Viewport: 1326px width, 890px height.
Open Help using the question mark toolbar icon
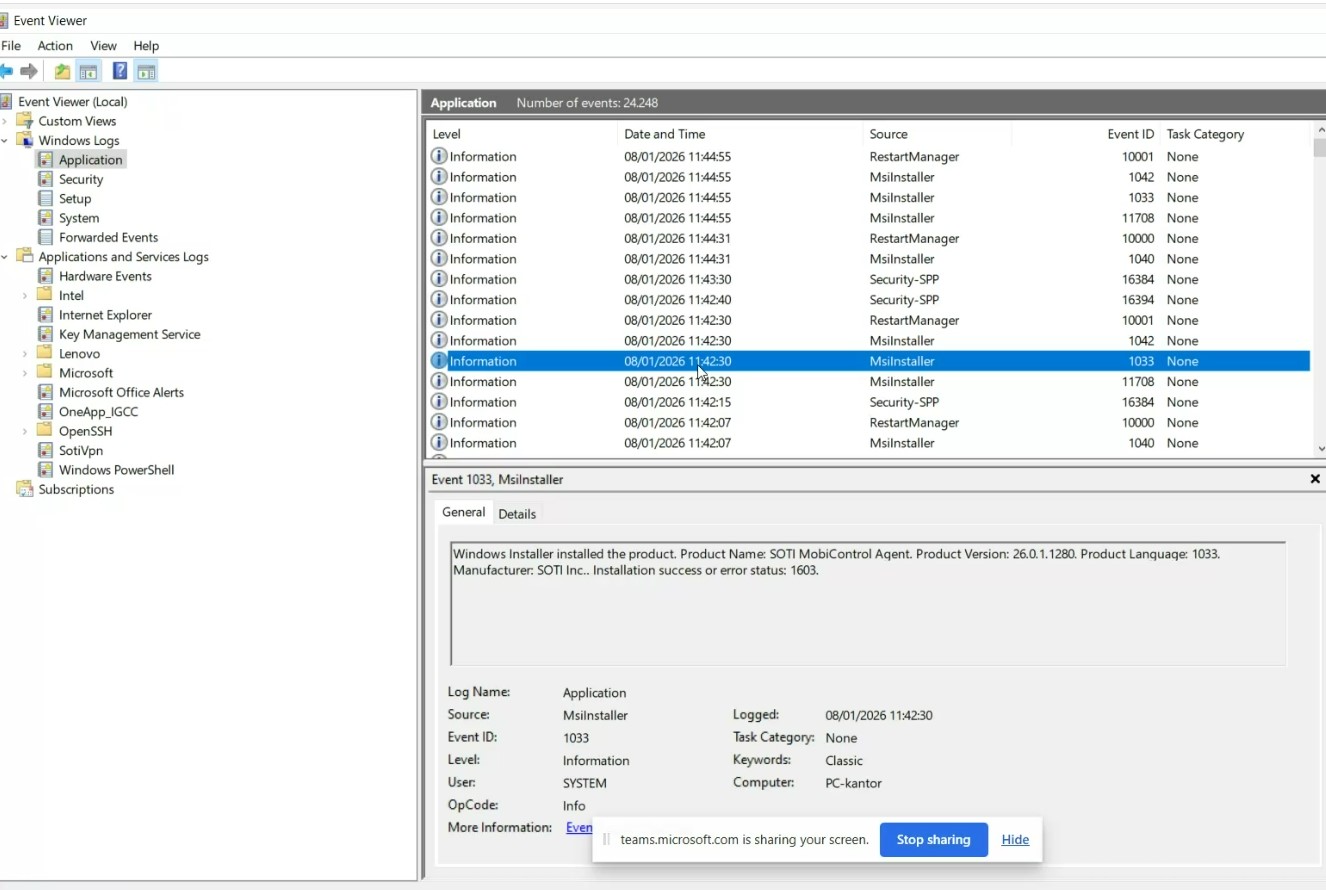[119, 70]
